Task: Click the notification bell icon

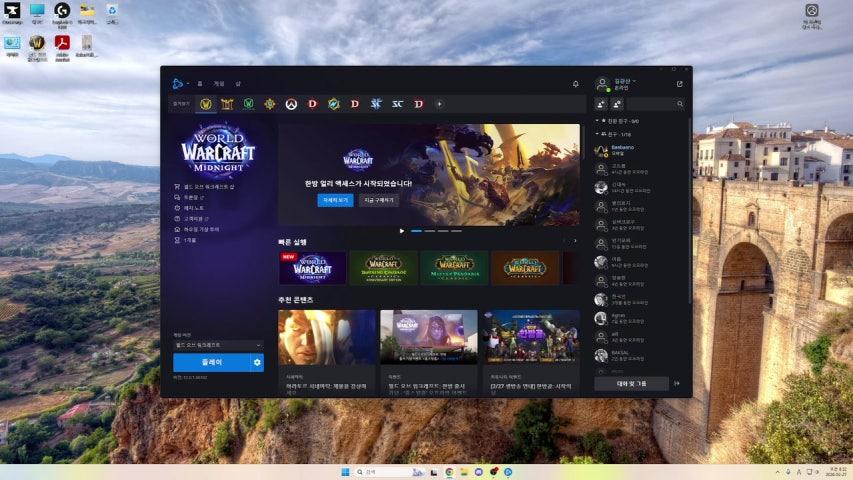Action: click(575, 84)
